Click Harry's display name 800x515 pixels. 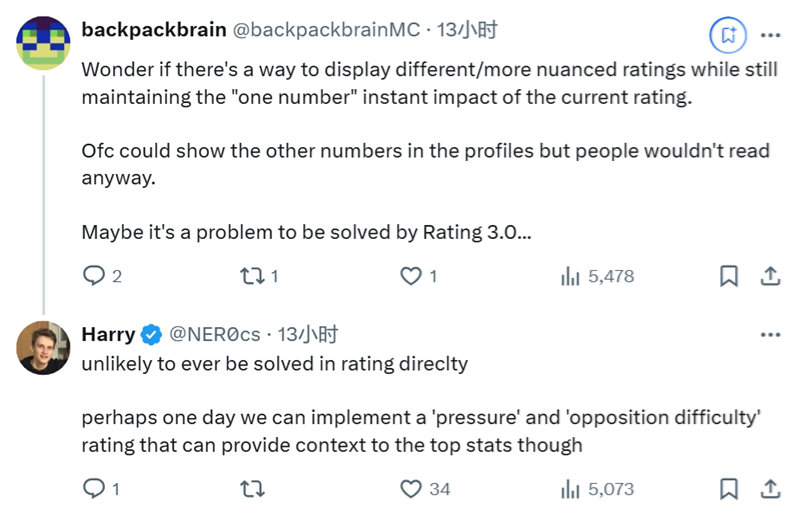pyautogui.click(x=108, y=334)
